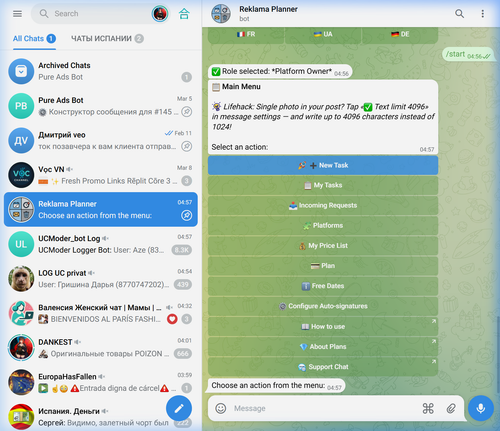Click pinned icon on Дмитрий veo chat
The width and height of the screenshot is (500, 431).
point(187,146)
